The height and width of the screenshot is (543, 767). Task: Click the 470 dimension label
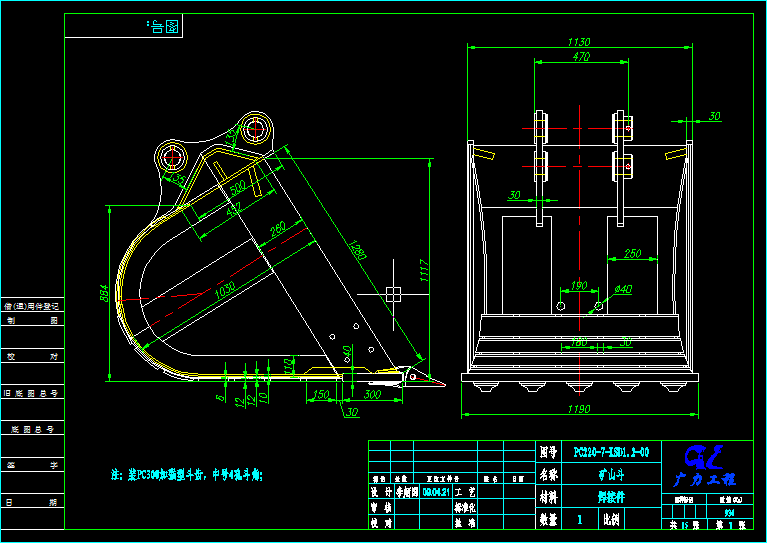coord(579,58)
